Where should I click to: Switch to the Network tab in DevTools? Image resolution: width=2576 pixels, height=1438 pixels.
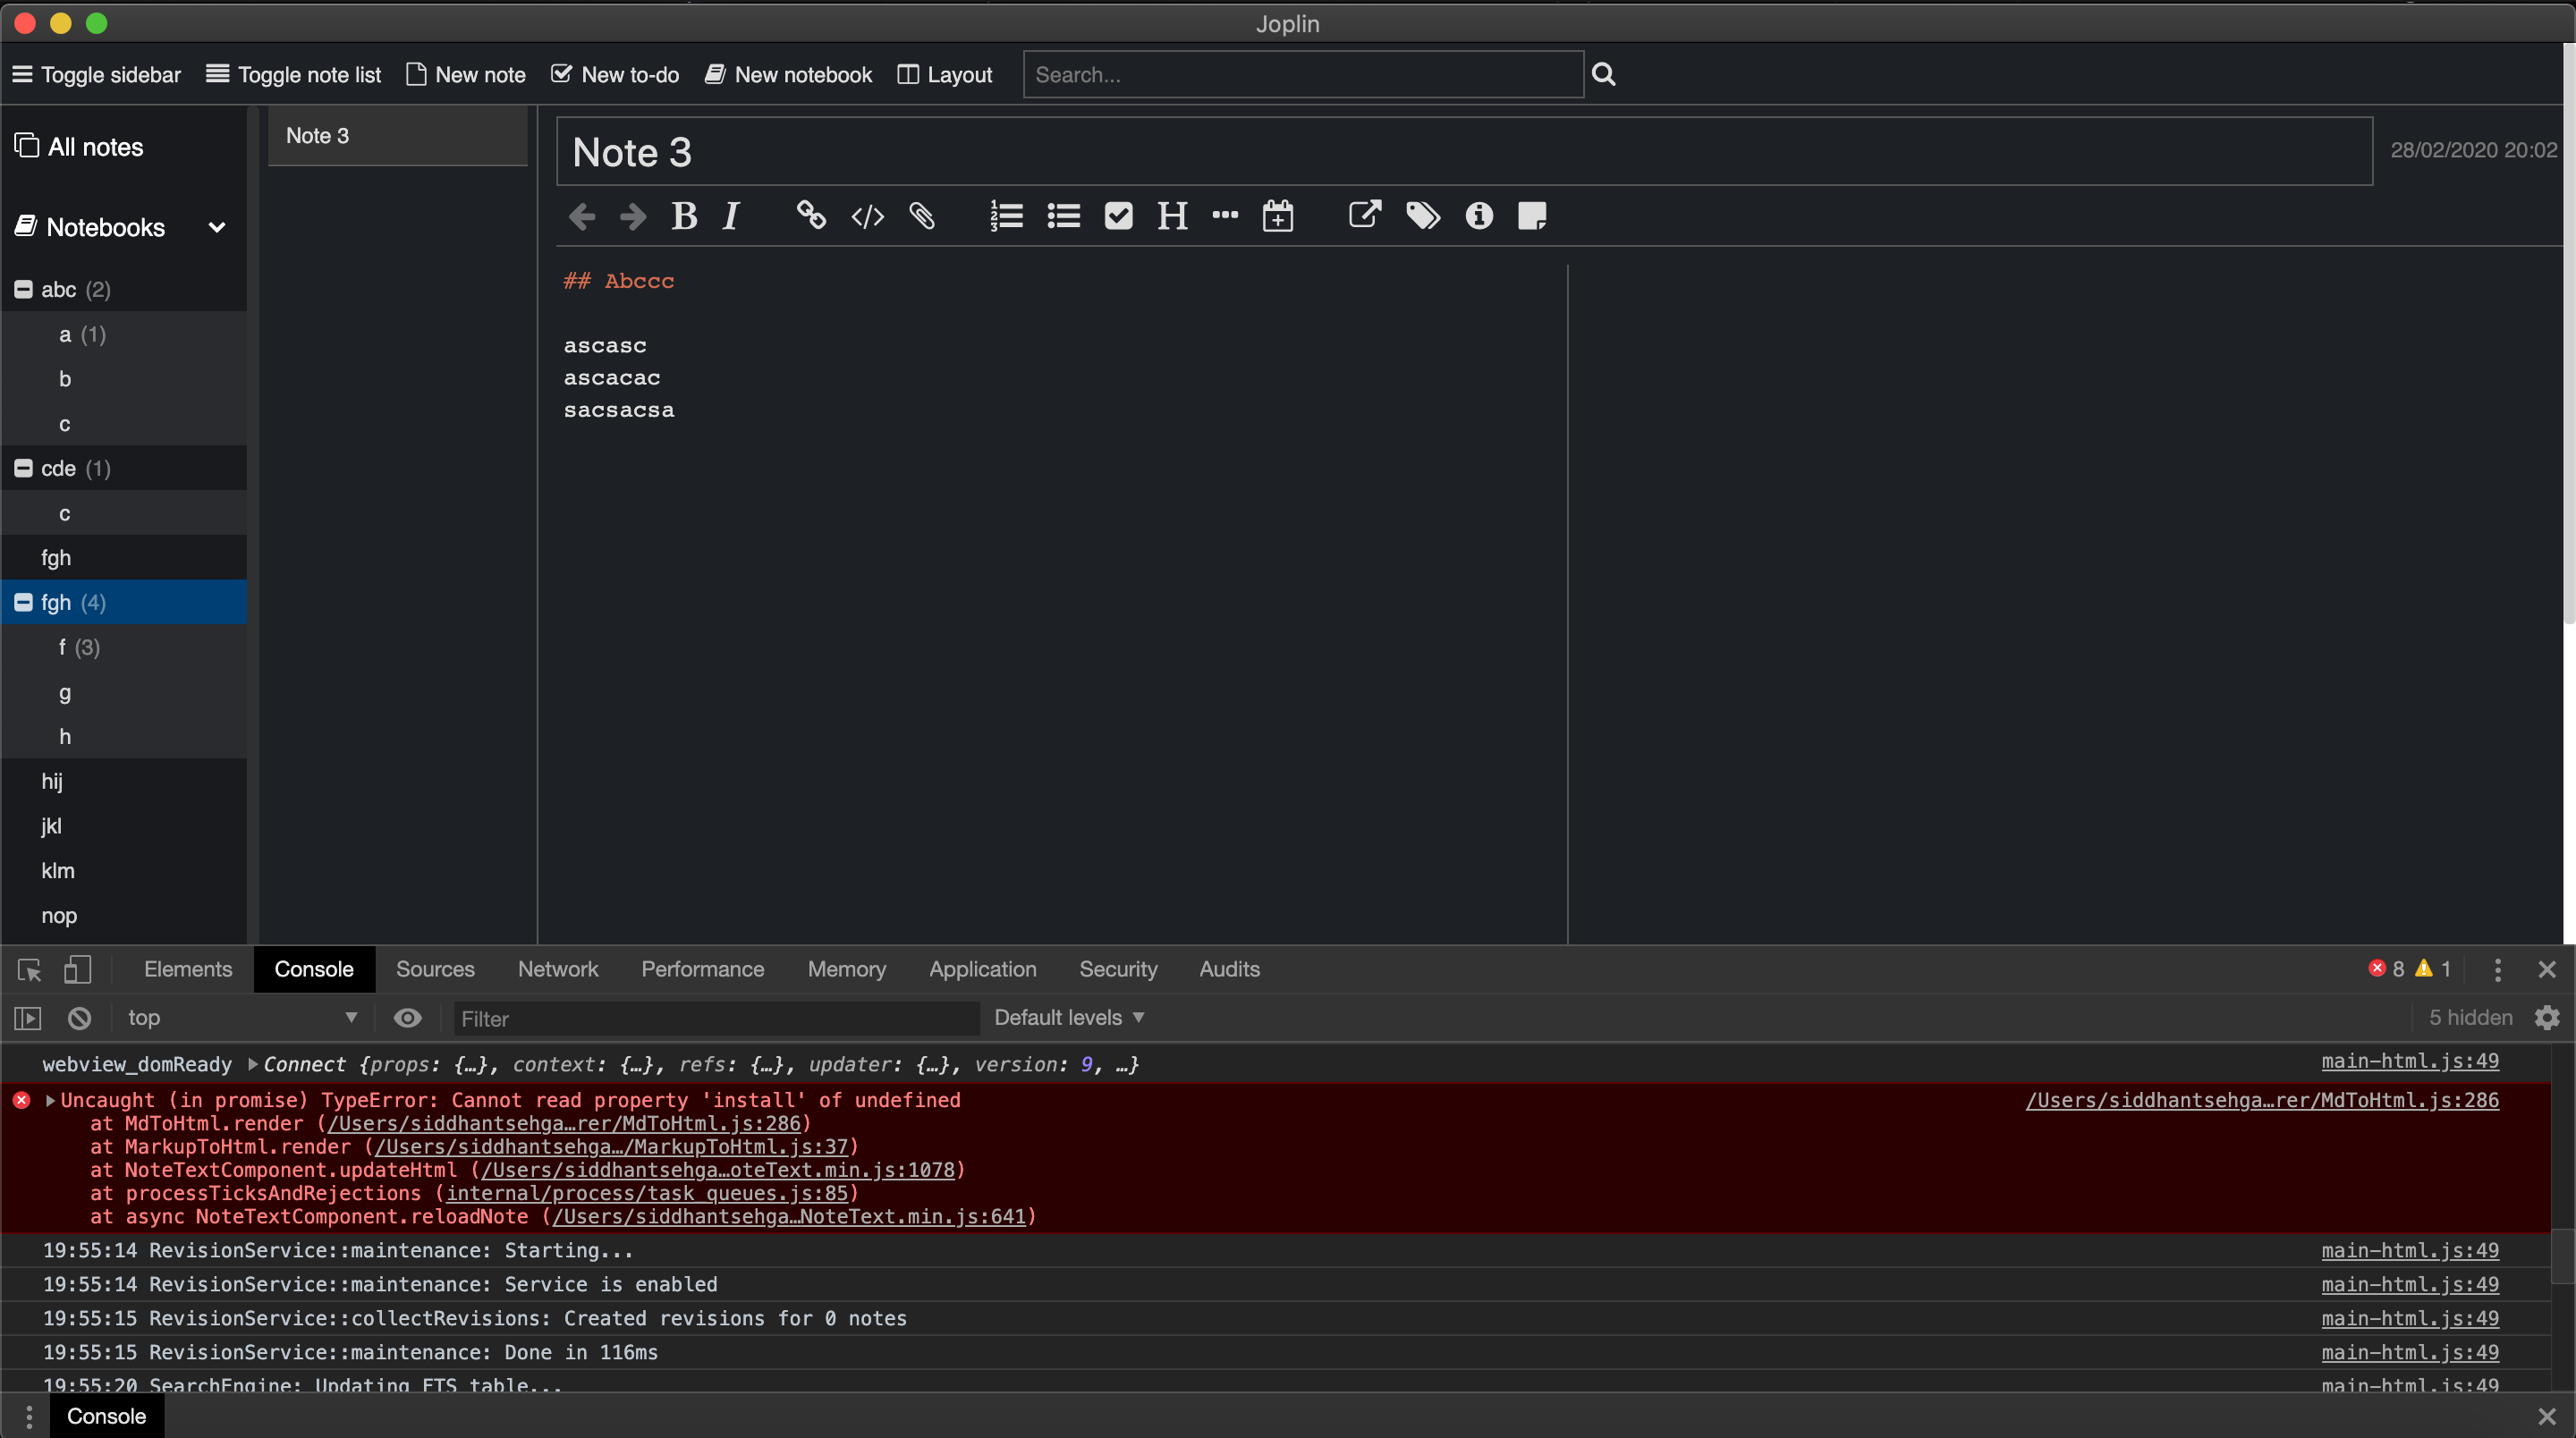click(x=558, y=969)
